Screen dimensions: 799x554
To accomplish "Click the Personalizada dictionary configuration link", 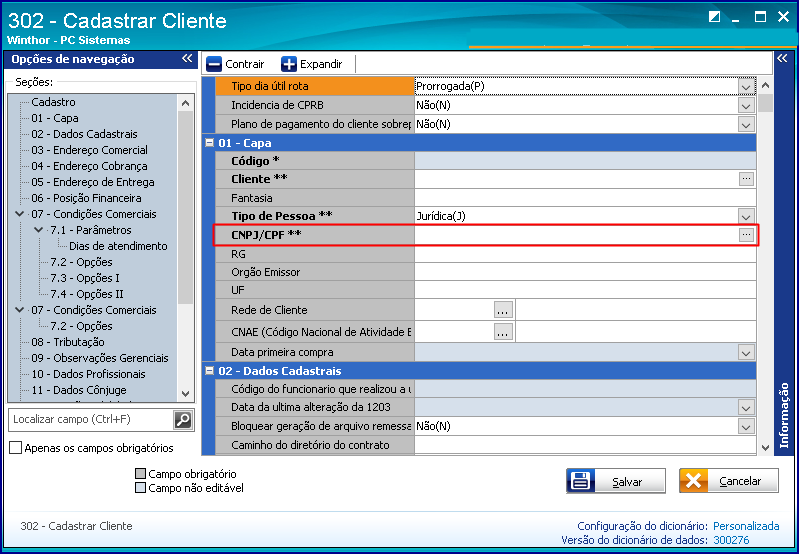I will point(746,526).
